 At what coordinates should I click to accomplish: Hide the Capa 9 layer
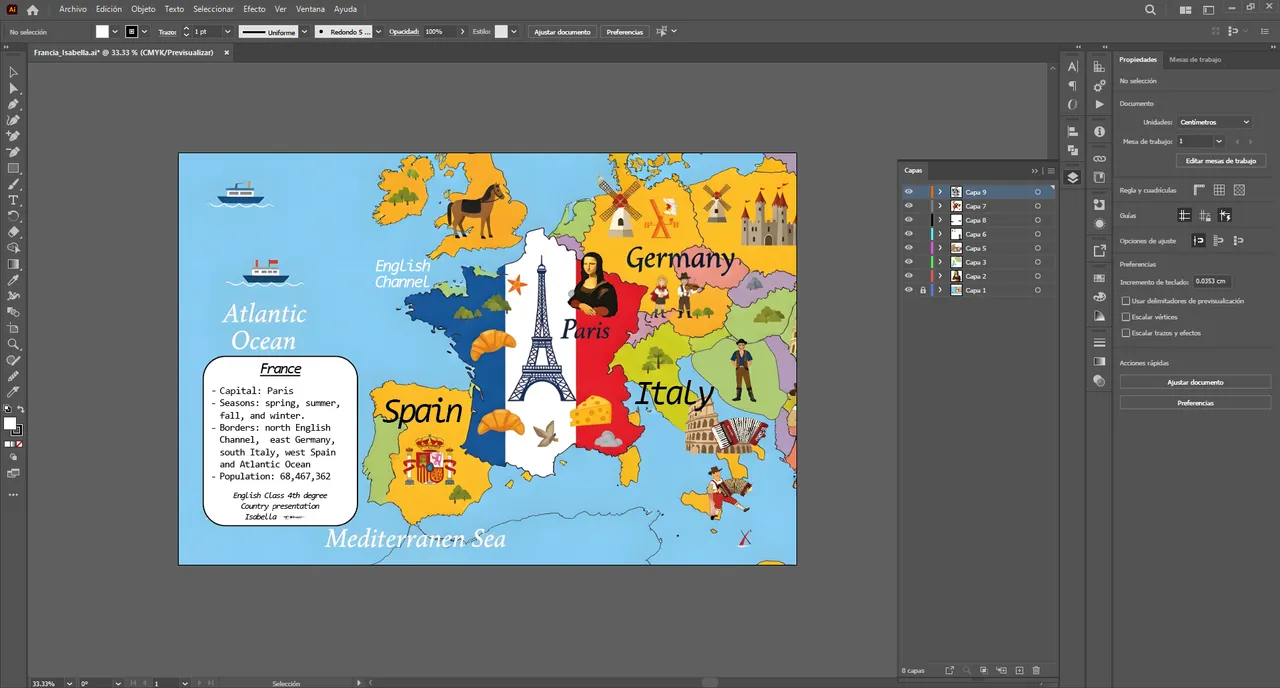pos(909,192)
